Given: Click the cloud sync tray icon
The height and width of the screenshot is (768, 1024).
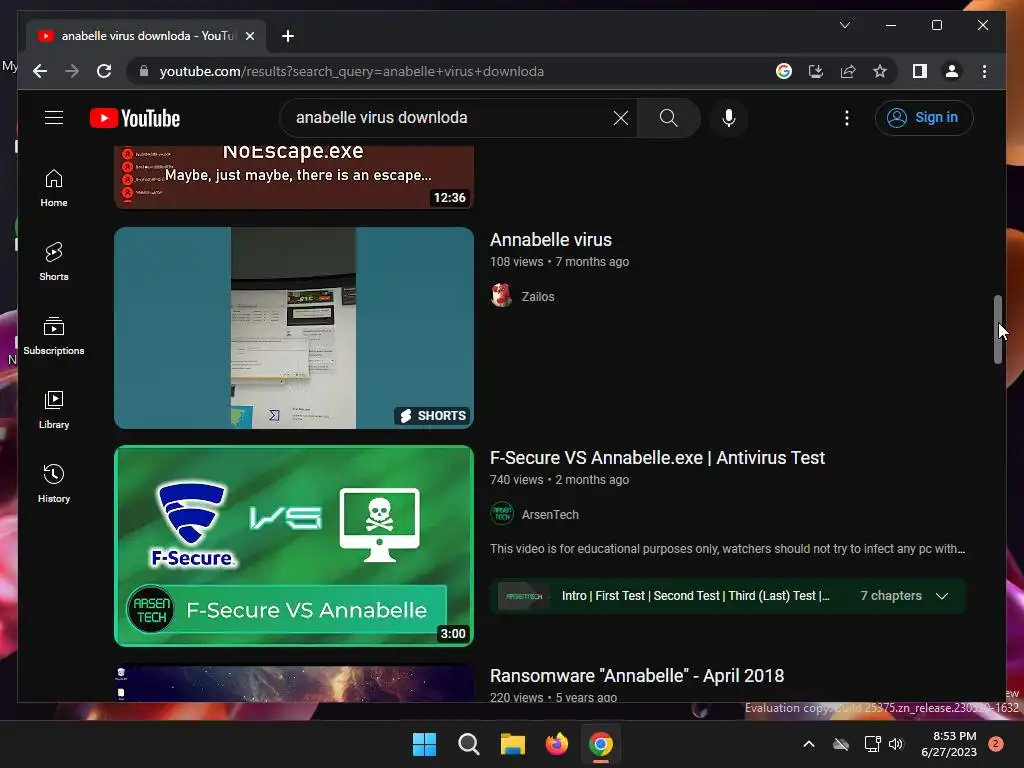Looking at the screenshot, I should 841,744.
